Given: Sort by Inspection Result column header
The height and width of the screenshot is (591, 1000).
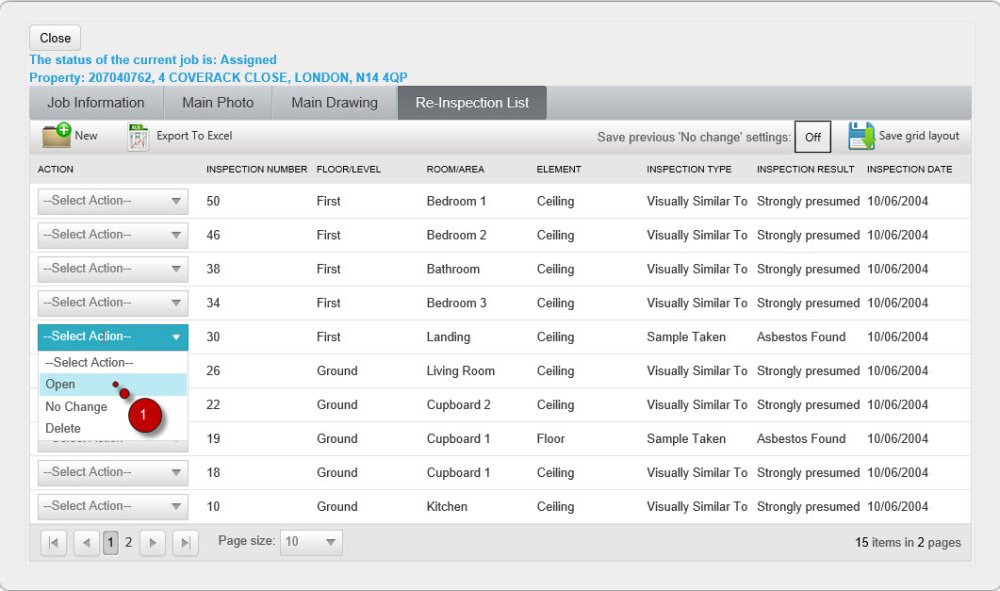Looking at the screenshot, I should pos(805,169).
